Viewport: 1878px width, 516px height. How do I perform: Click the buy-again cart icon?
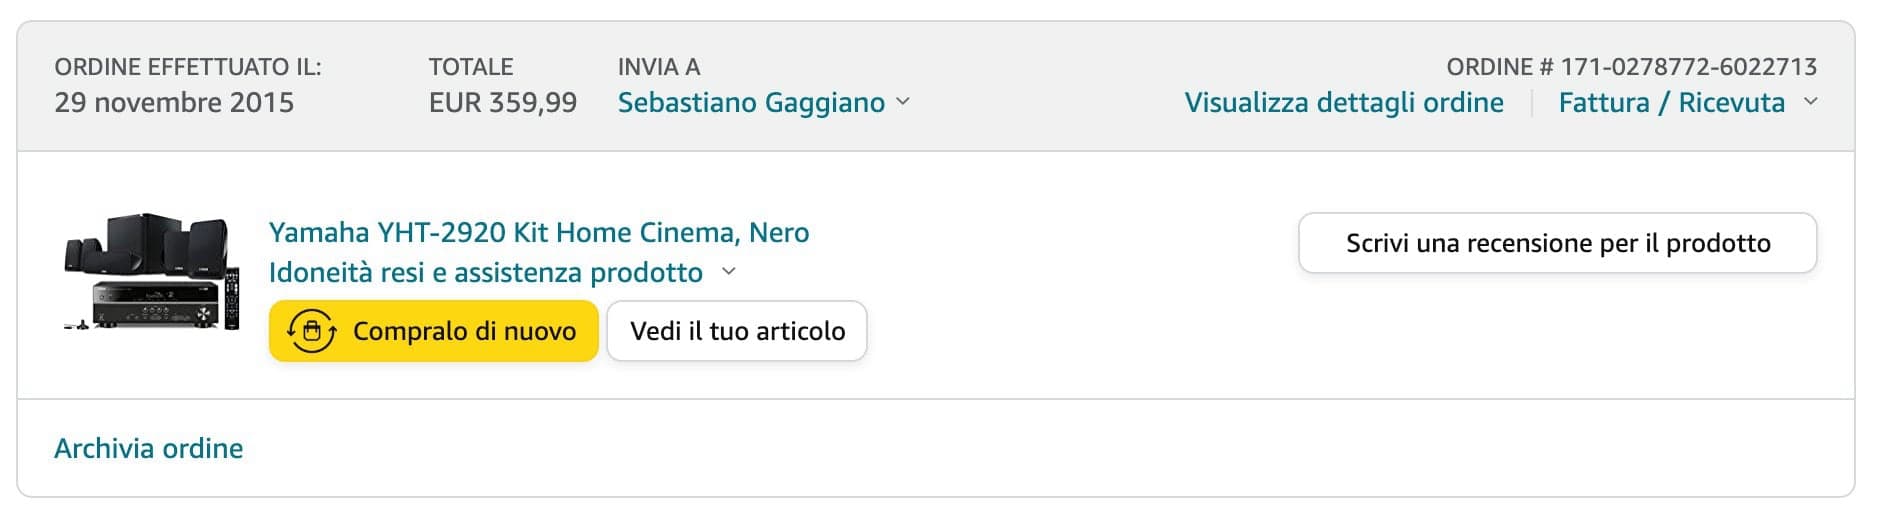click(311, 331)
